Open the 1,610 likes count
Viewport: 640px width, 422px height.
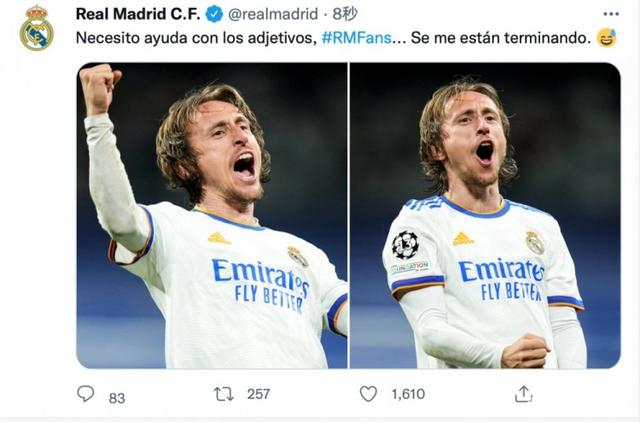coord(407,394)
